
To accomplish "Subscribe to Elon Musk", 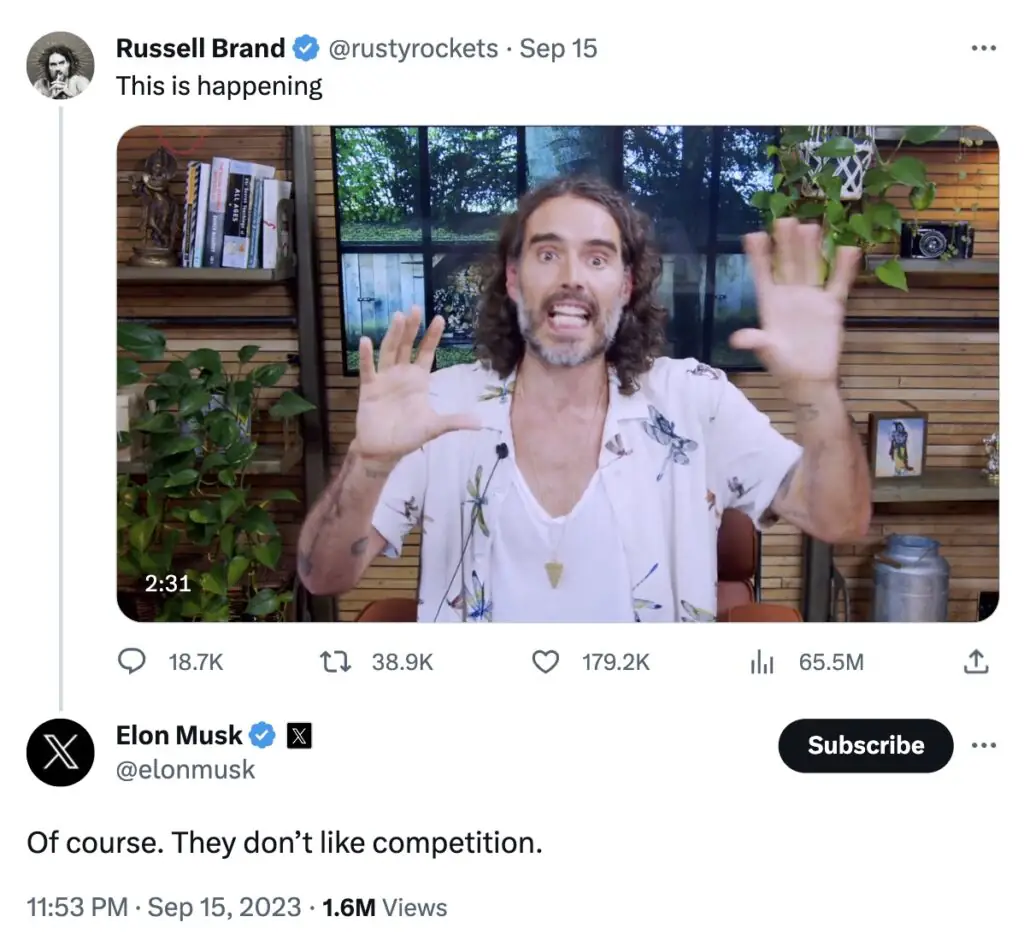I will click(865, 746).
